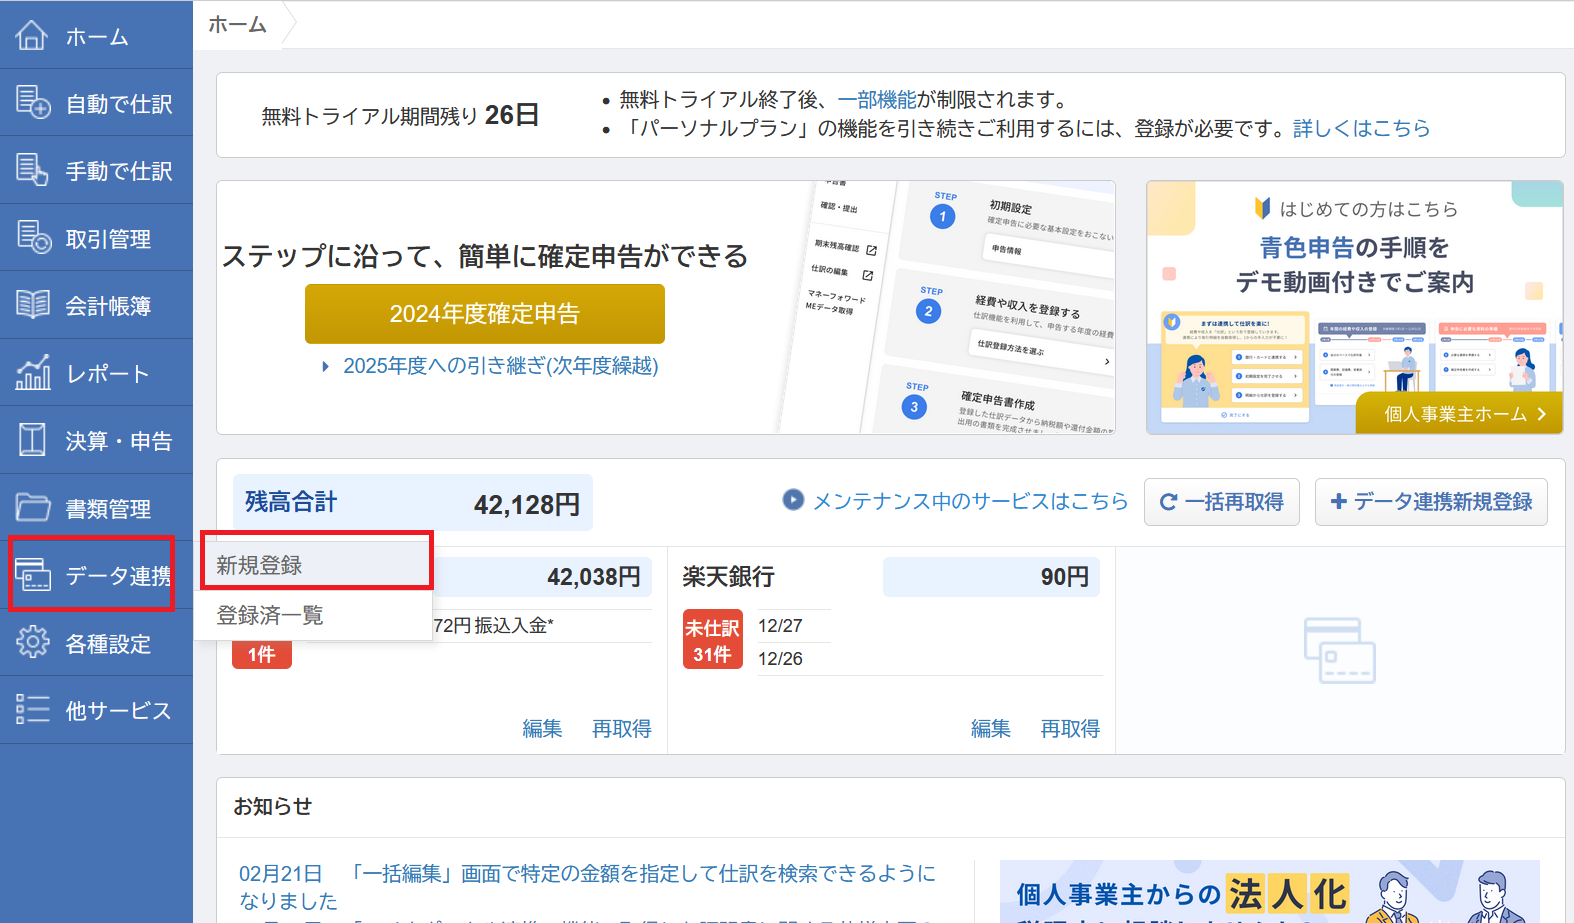Image resolution: width=1574 pixels, height=923 pixels.
Task: Open レポート menu
Action: 96,373
